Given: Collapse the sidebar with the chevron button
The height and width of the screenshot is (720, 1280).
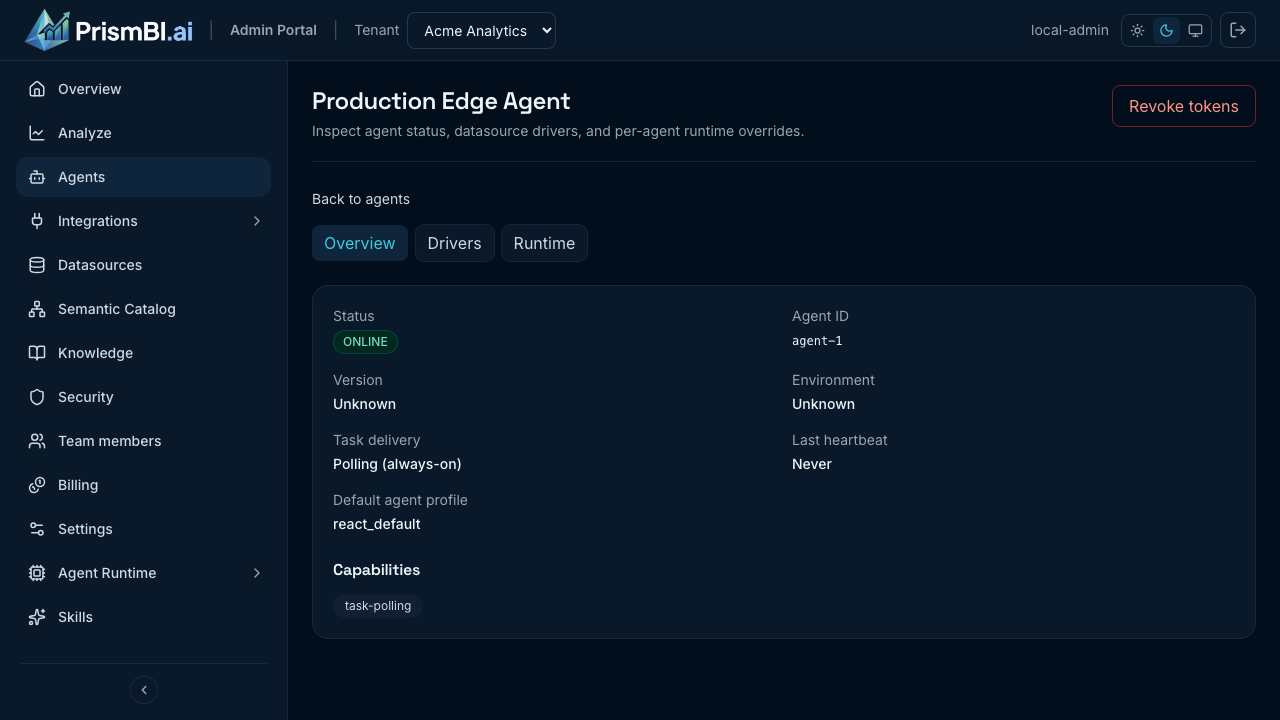Looking at the screenshot, I should click(144, 690).
